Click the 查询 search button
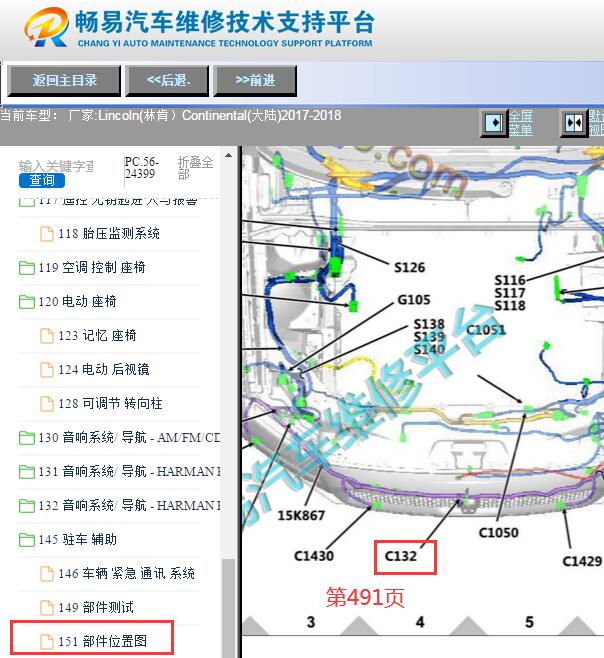 point(42,180)
